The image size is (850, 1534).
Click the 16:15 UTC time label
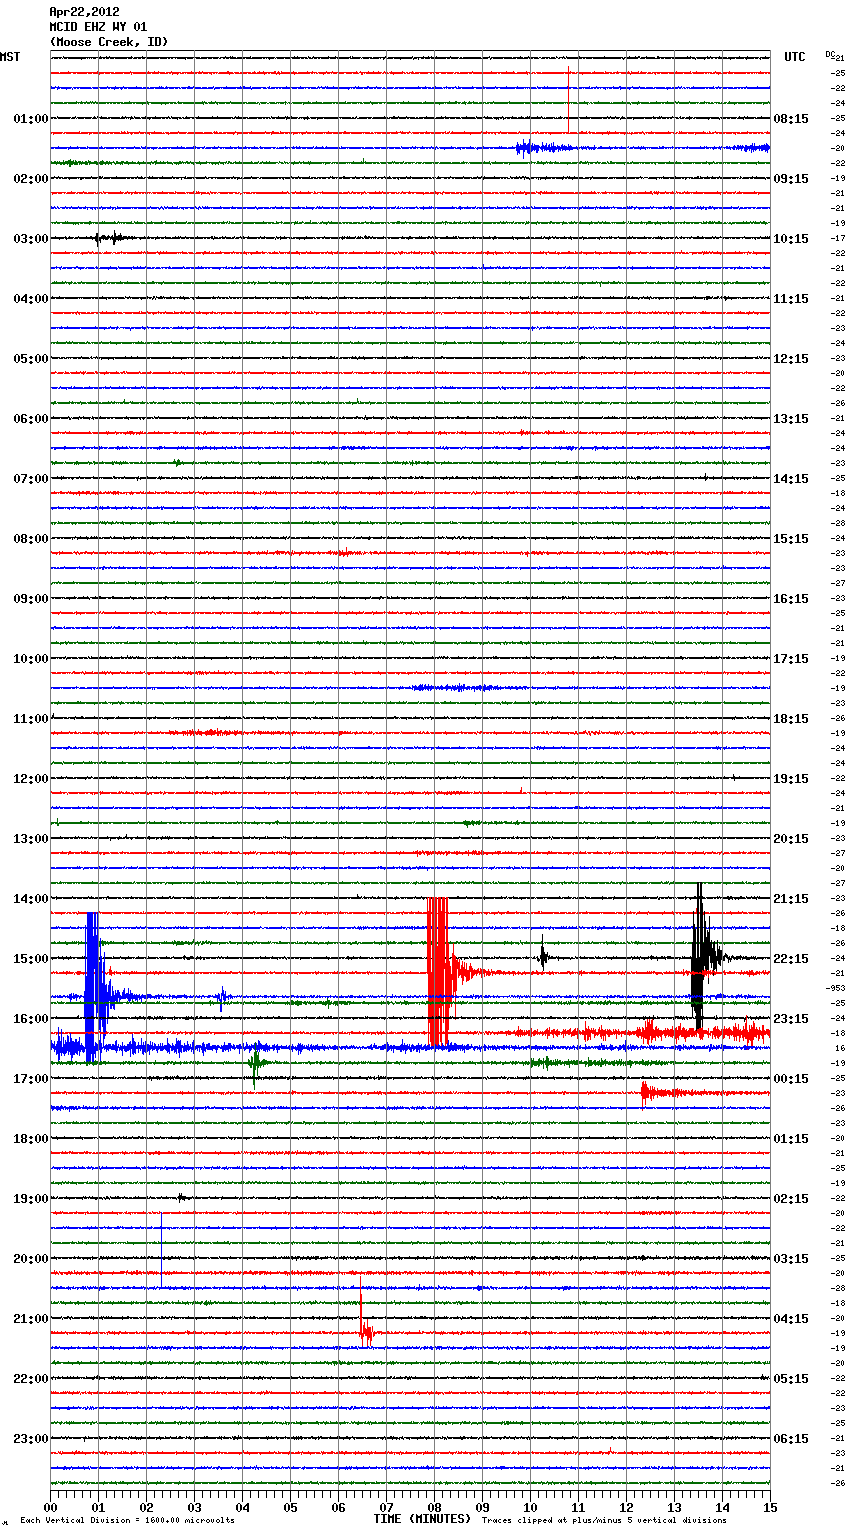(x=791, y=598)
